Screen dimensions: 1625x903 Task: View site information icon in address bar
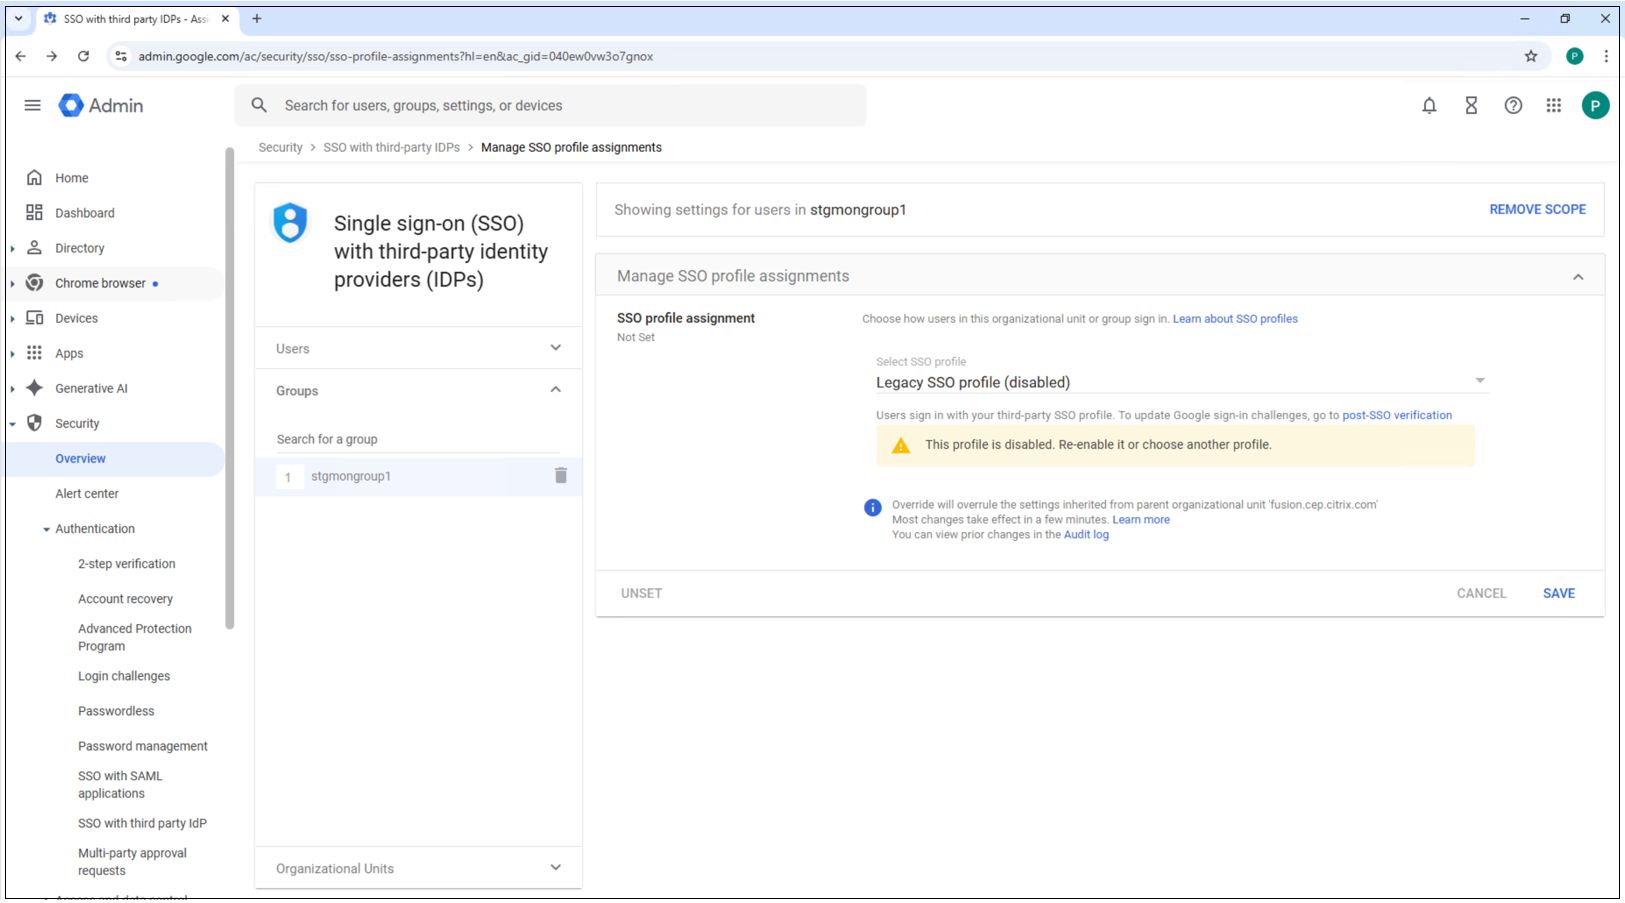pos(121,56)
